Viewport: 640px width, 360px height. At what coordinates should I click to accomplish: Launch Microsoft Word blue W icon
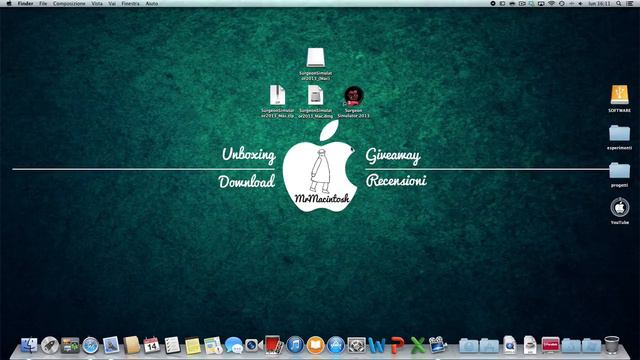tap(376, 345)
